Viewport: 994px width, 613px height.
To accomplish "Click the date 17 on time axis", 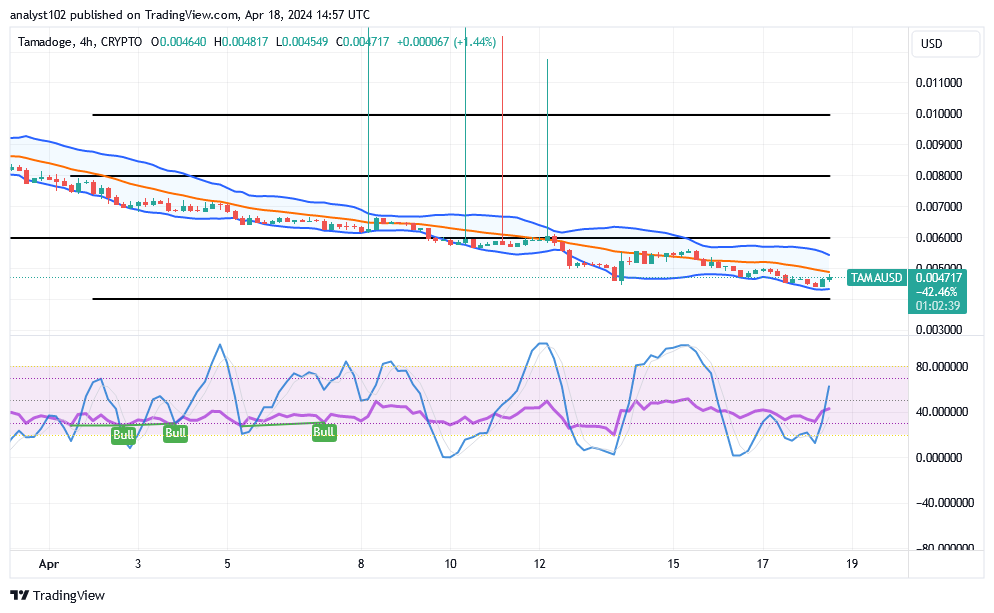I will pos(763,564).
